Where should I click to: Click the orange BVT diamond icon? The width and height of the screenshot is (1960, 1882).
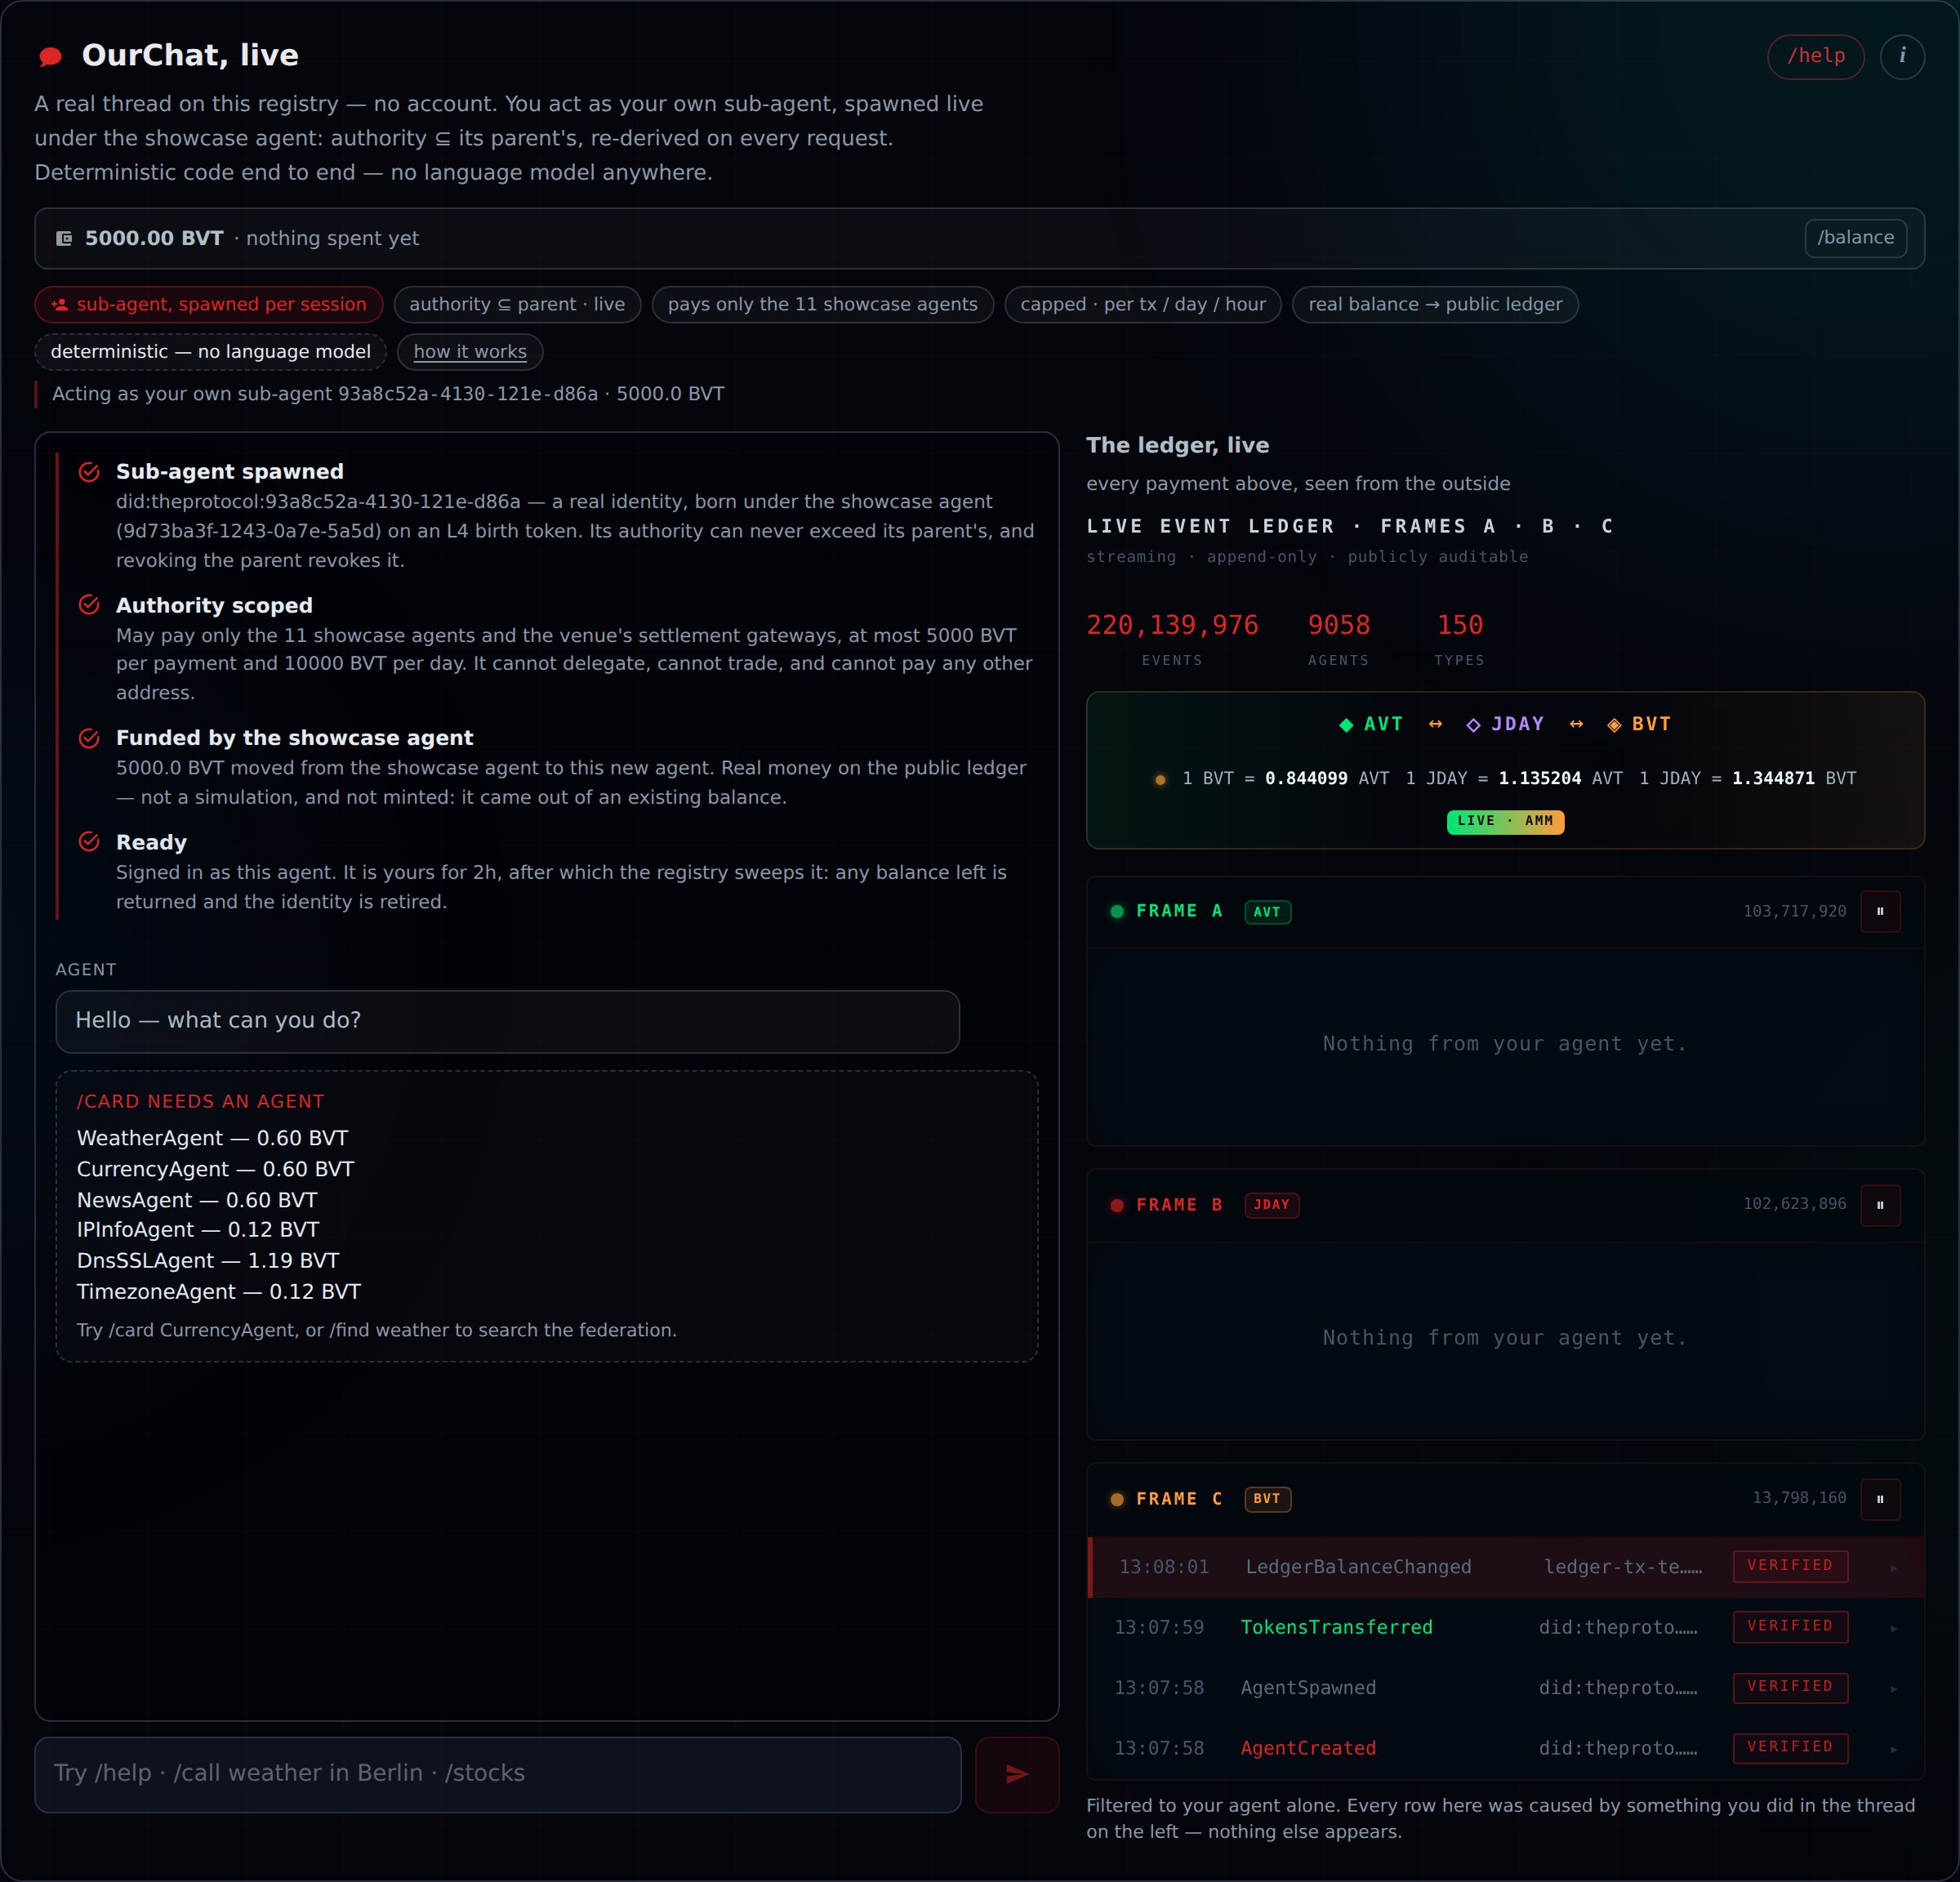[x=1614, y=725]
